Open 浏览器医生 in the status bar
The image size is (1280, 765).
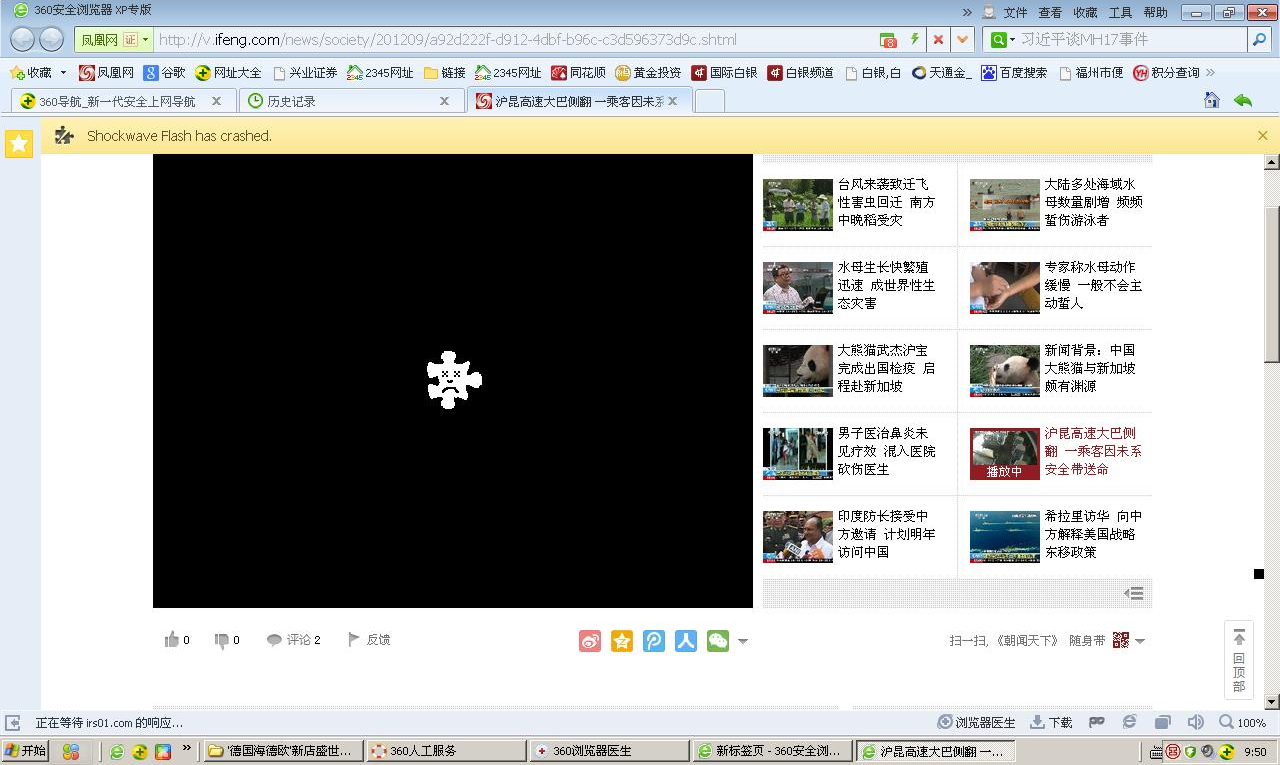click(976, 722)
